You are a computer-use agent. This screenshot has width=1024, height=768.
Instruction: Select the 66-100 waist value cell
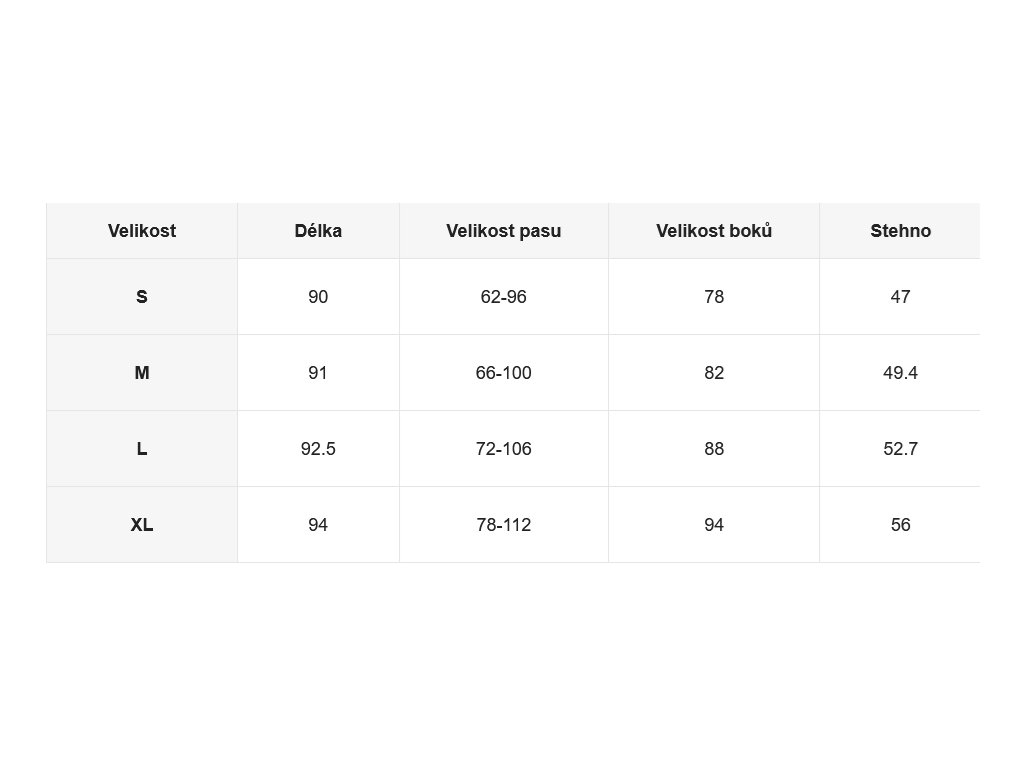[504, 373]
